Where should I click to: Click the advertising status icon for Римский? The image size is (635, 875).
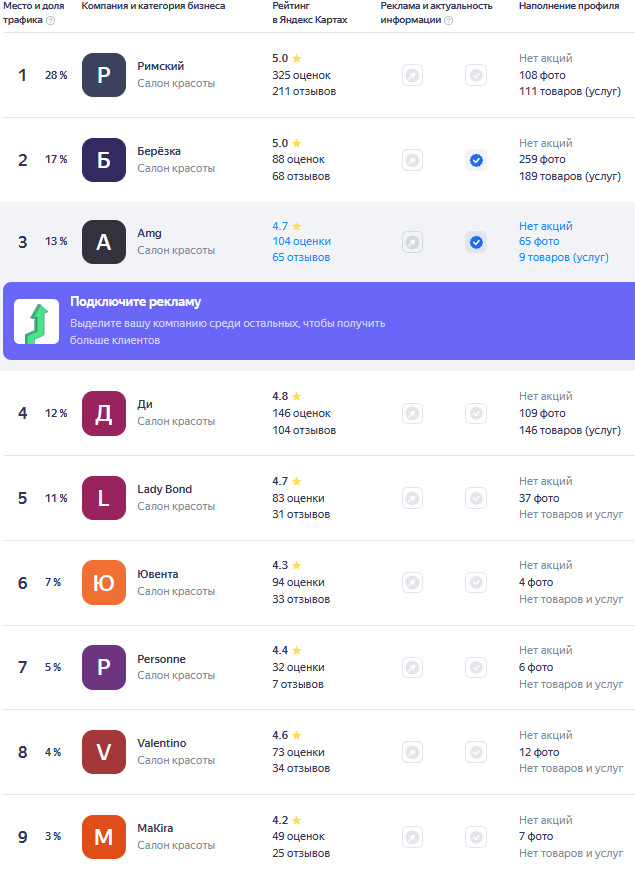[x=412, y=75]
